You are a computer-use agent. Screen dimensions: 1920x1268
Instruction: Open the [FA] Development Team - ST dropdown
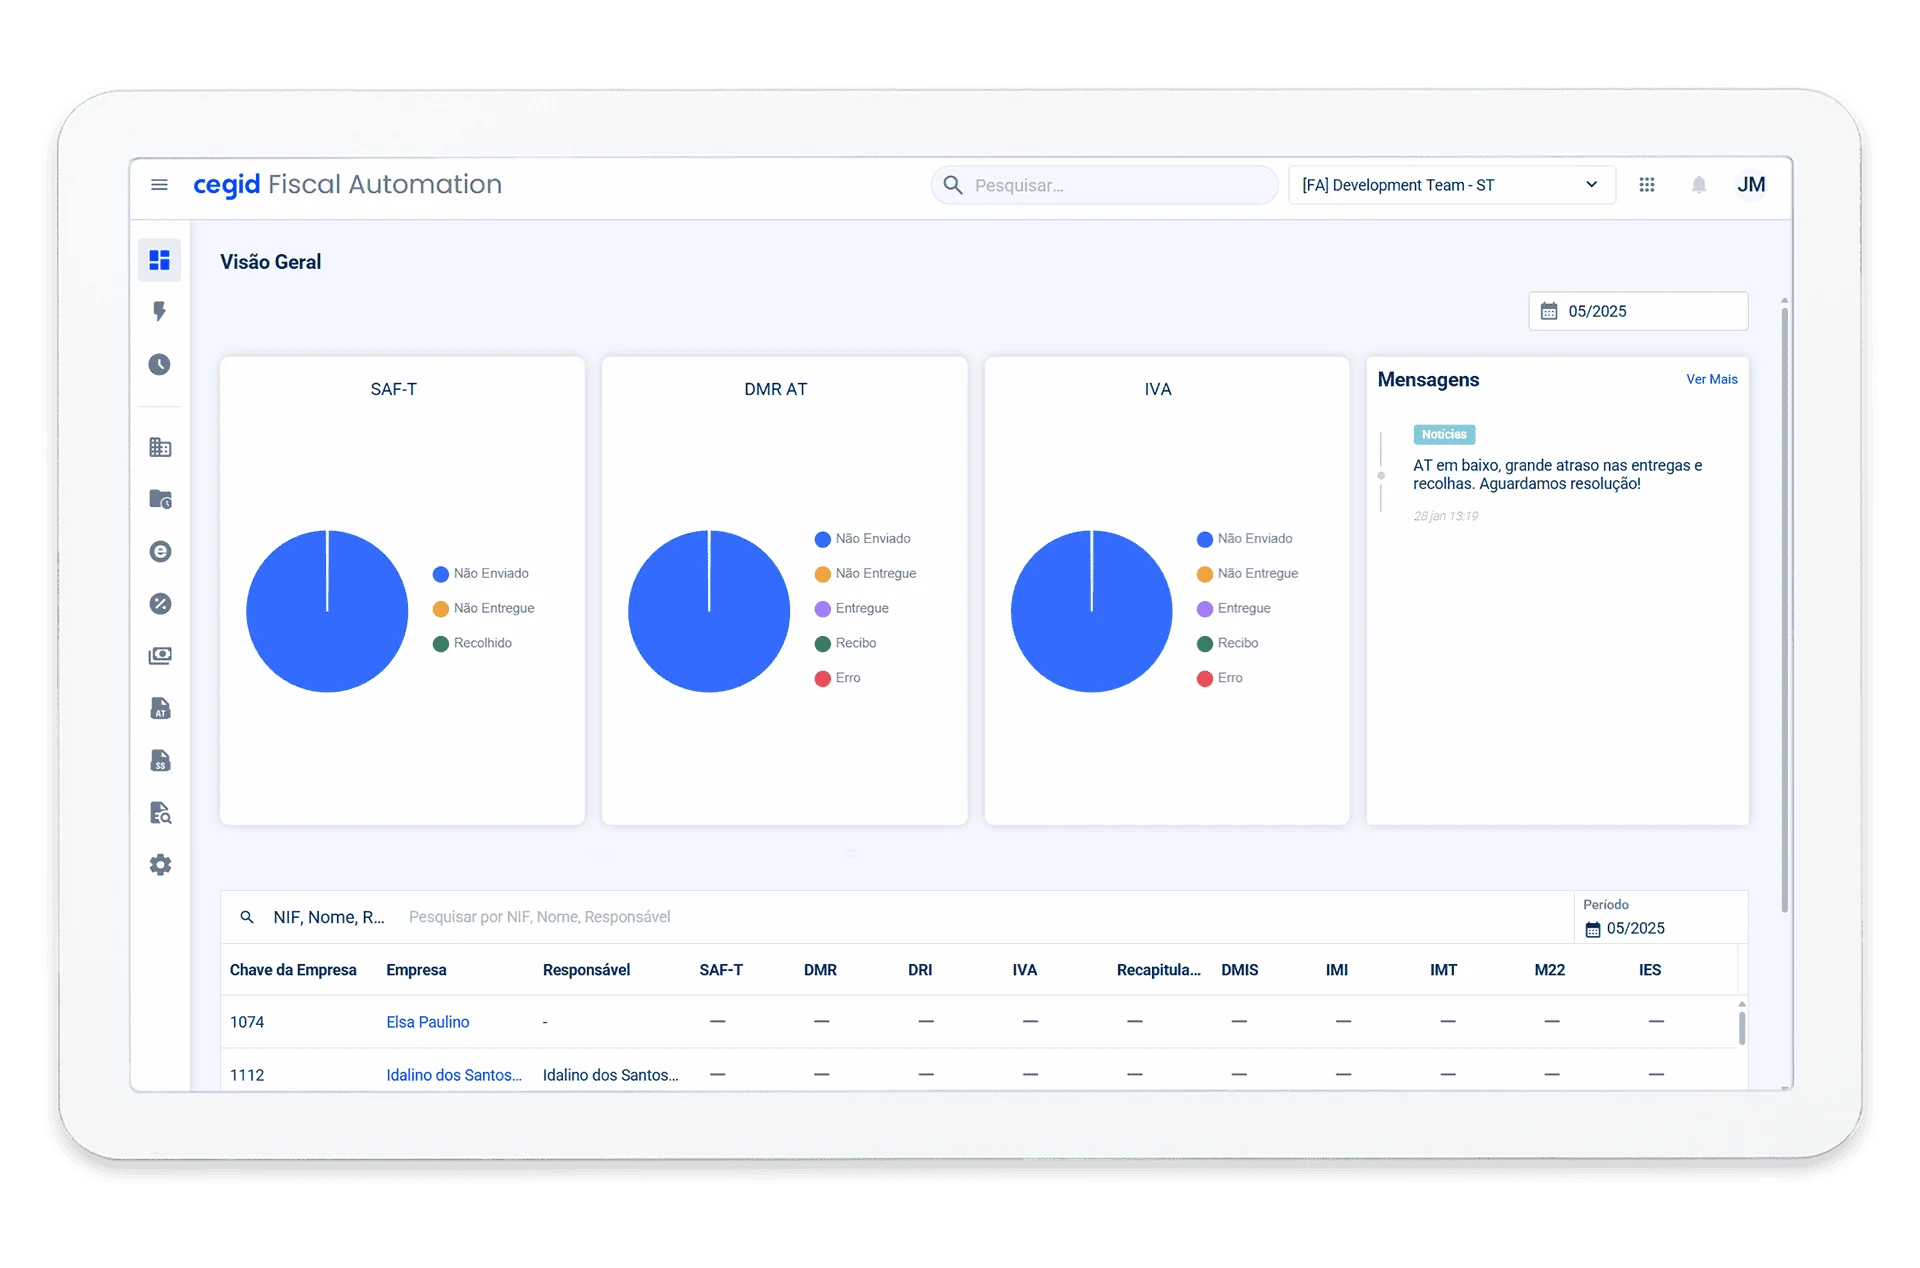coord(1451,185)
